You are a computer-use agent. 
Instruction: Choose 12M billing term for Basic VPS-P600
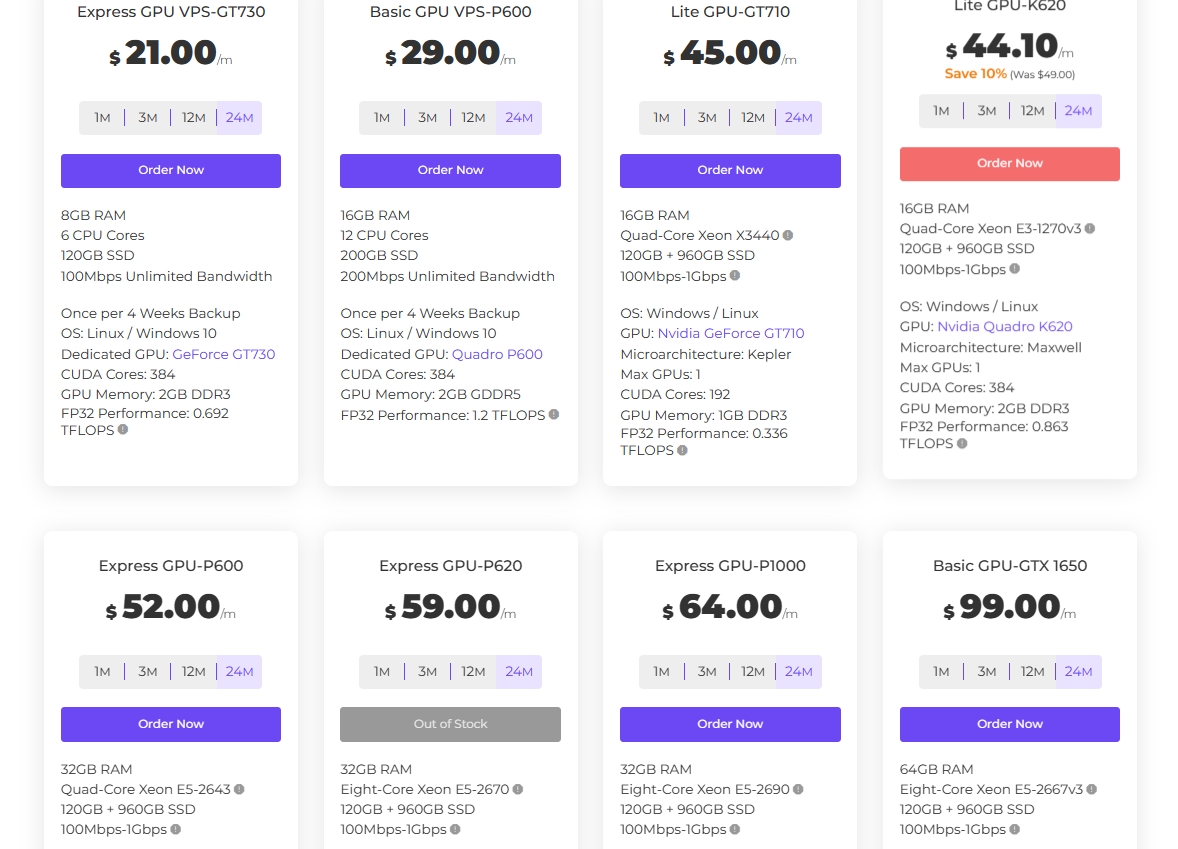coord(473,118)
